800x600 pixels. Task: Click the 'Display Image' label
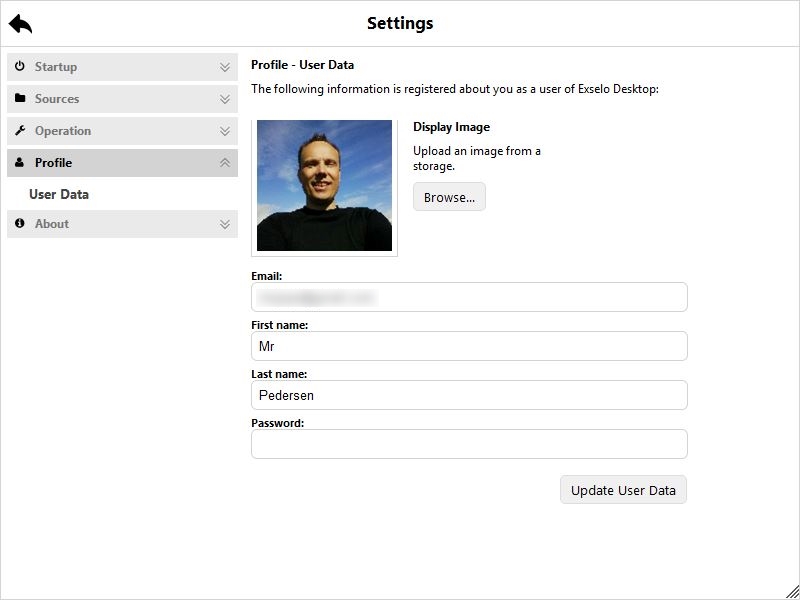452,127
